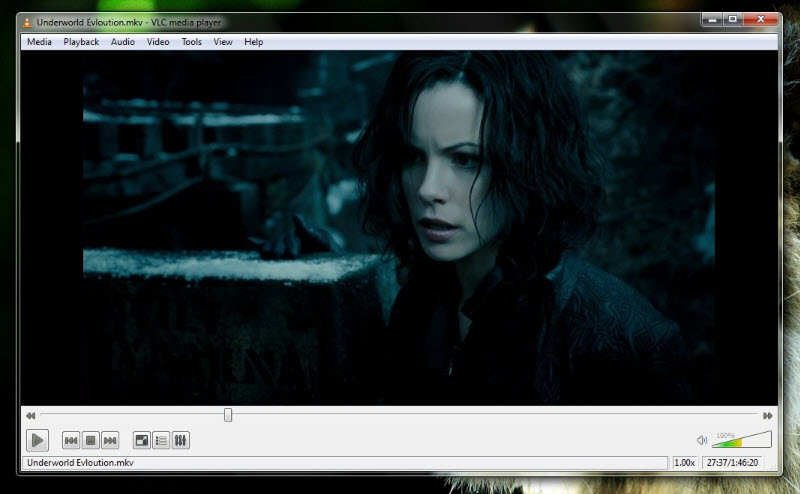Screen dimensions: 800x494
Task: Show the playlist icon
Action: pos(161,440)
